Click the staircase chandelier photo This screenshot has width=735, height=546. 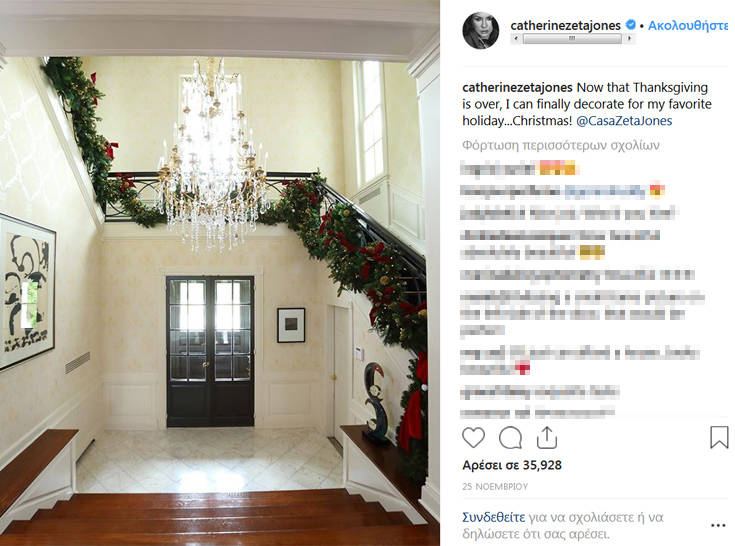coord(220,273)
